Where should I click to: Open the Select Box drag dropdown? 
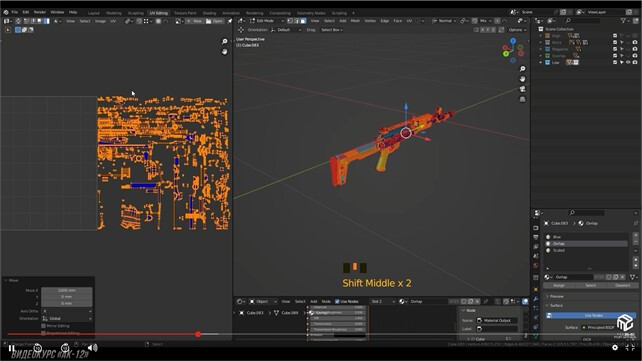[331, 30]
